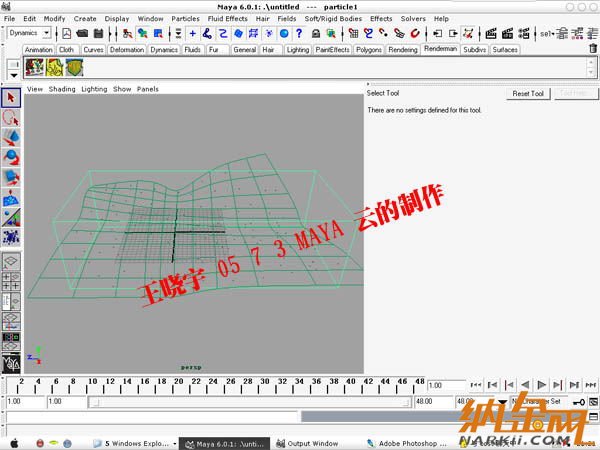
Task: Select by object type mode icon
Action: click(143, 34)
